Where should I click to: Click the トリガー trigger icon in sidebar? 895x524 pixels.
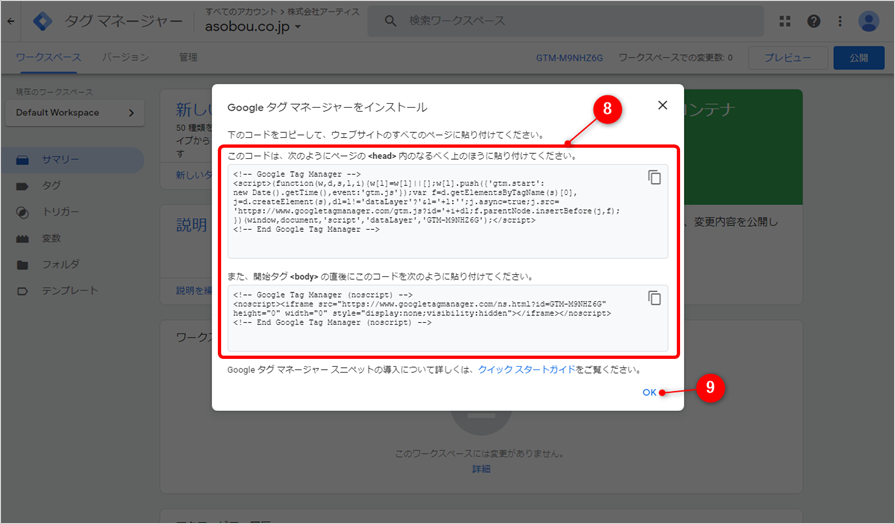click(22, 212)
